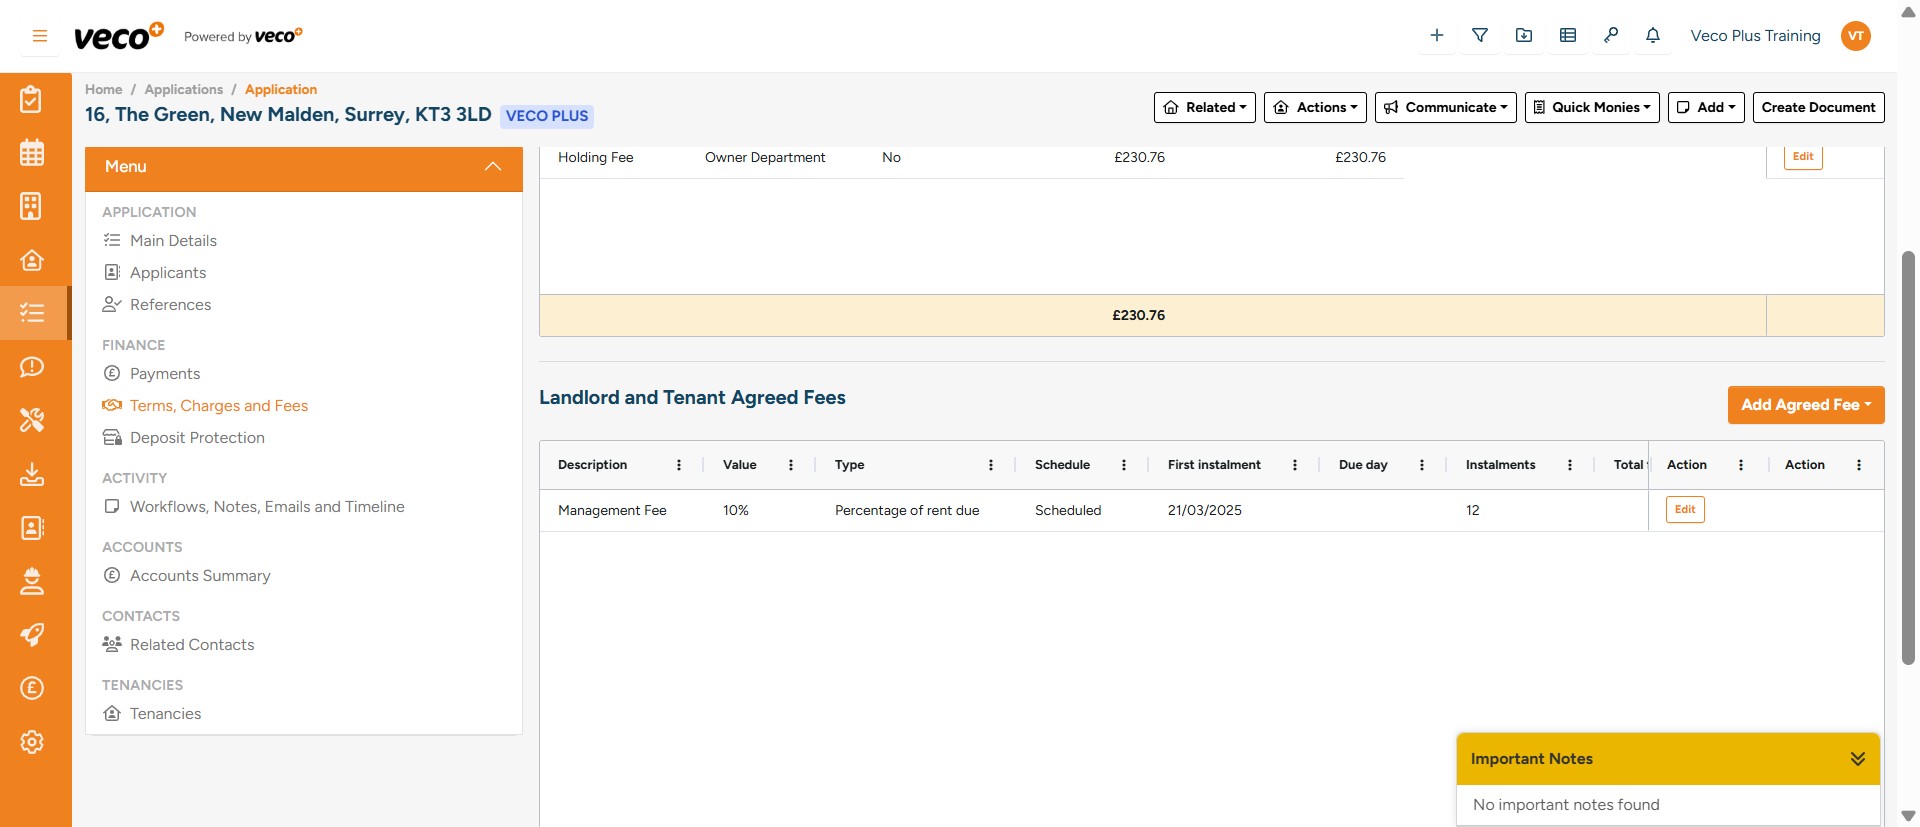1920x827 pixels.
Task: Open the filter funnel icon
Action: pos(1480,36)
